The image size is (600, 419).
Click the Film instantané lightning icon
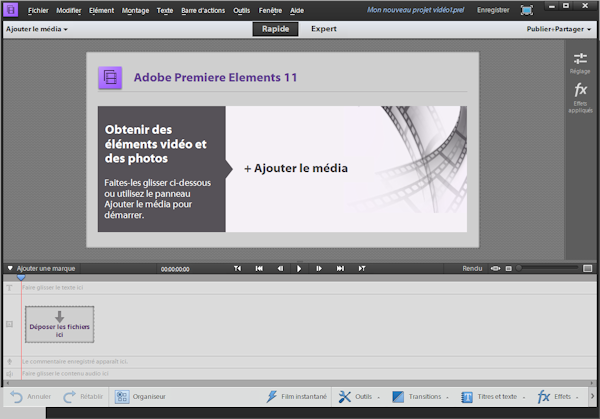272,397
